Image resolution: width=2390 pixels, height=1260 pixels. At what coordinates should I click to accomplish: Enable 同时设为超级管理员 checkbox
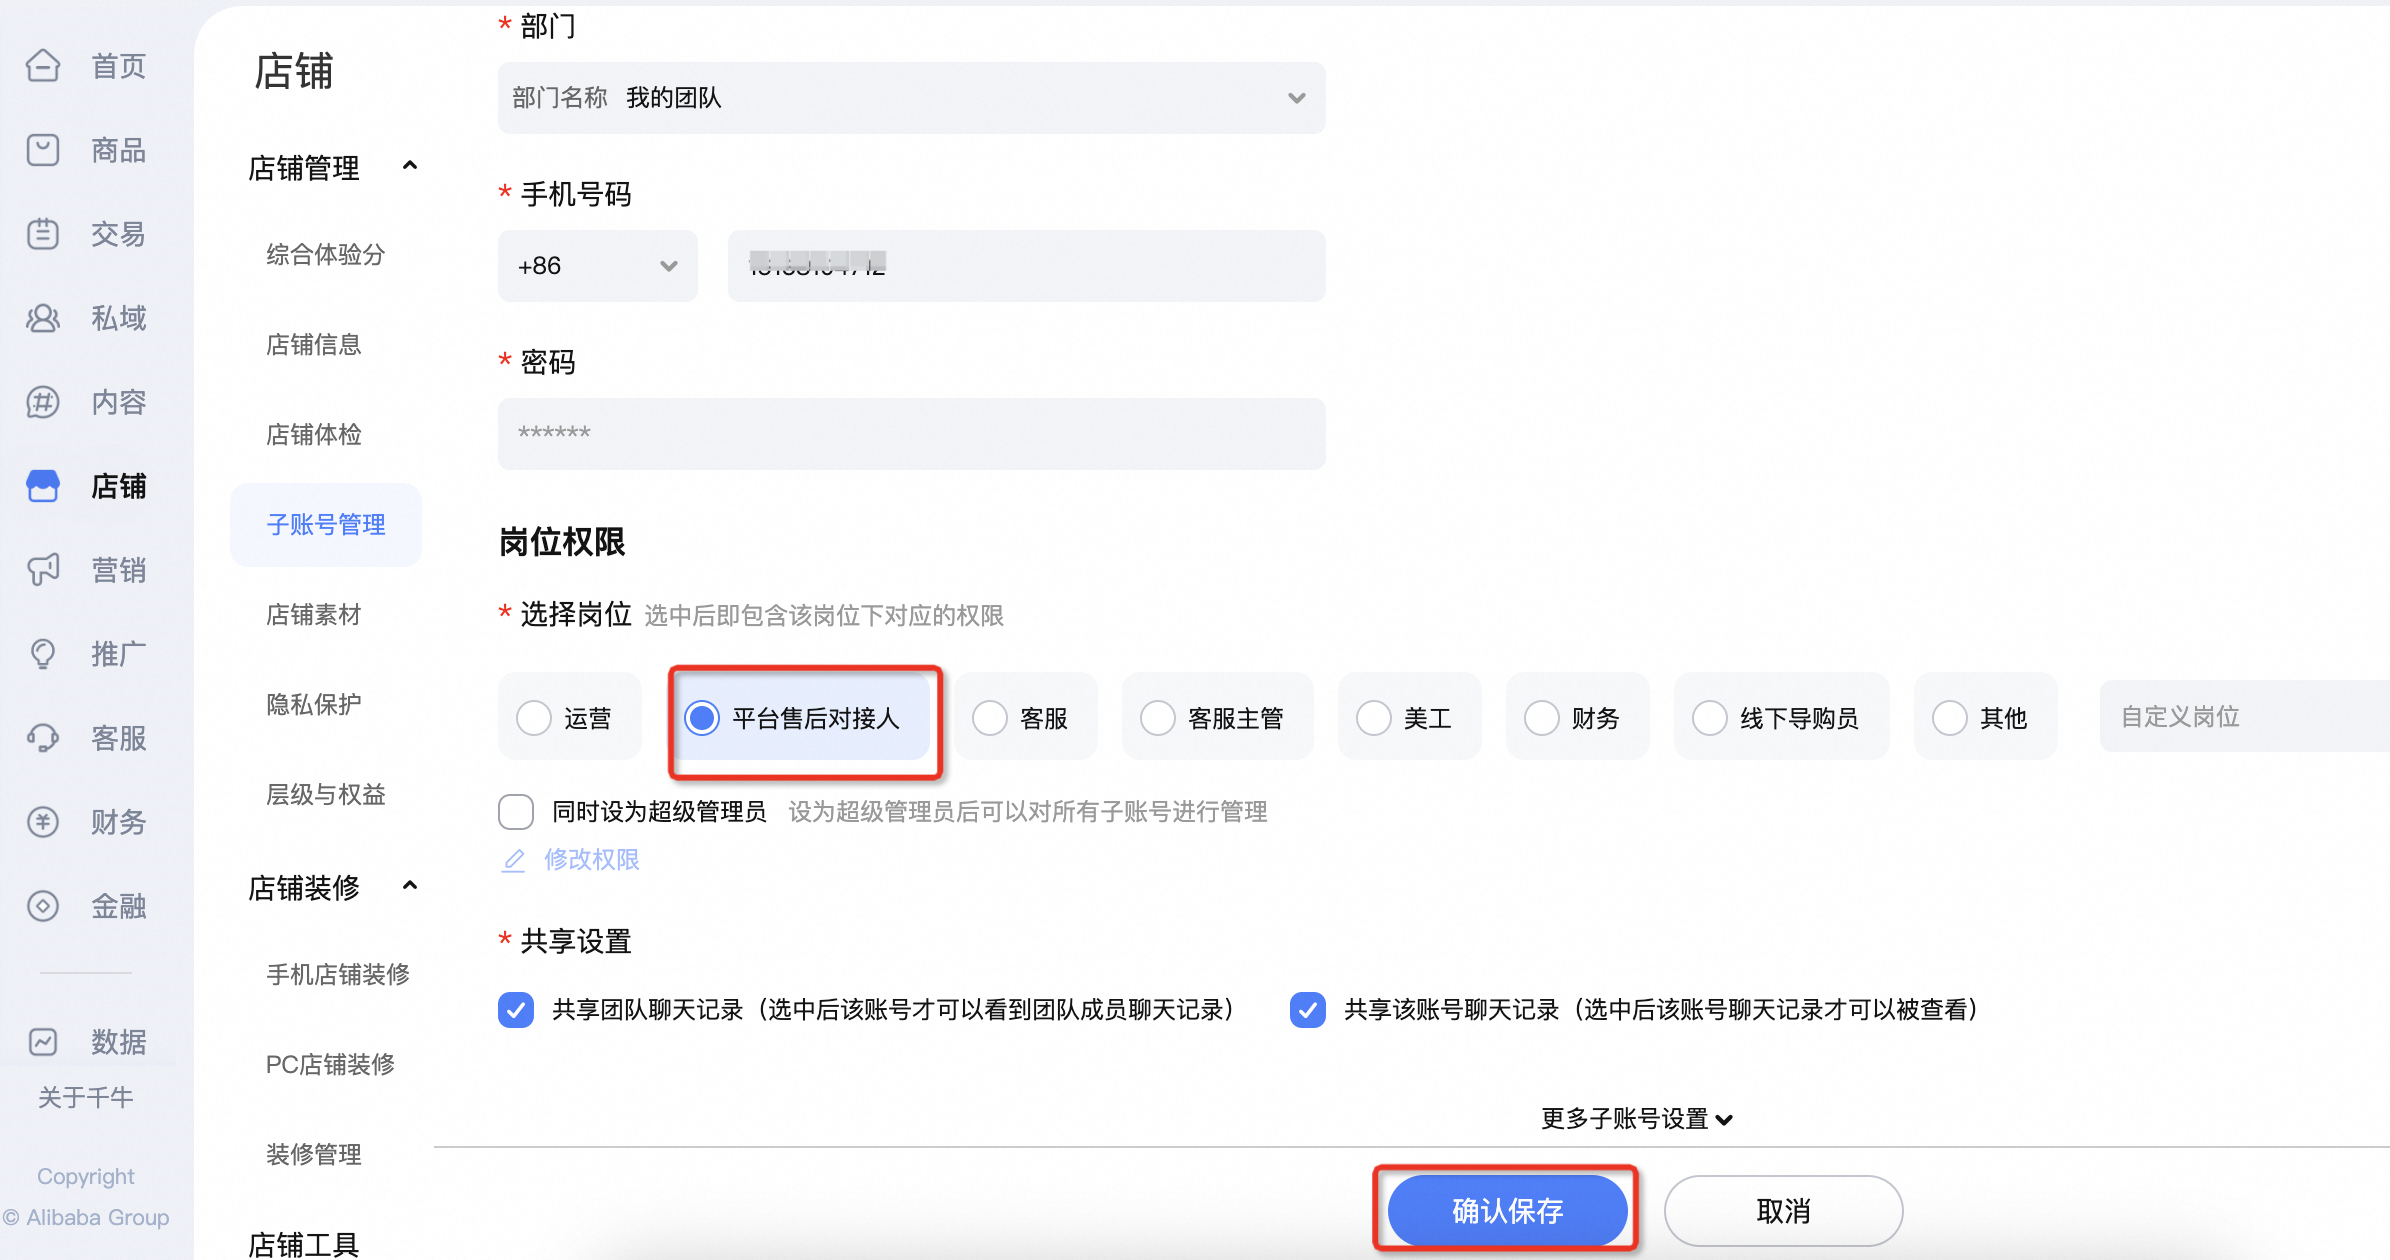click(x=516, y=812)
